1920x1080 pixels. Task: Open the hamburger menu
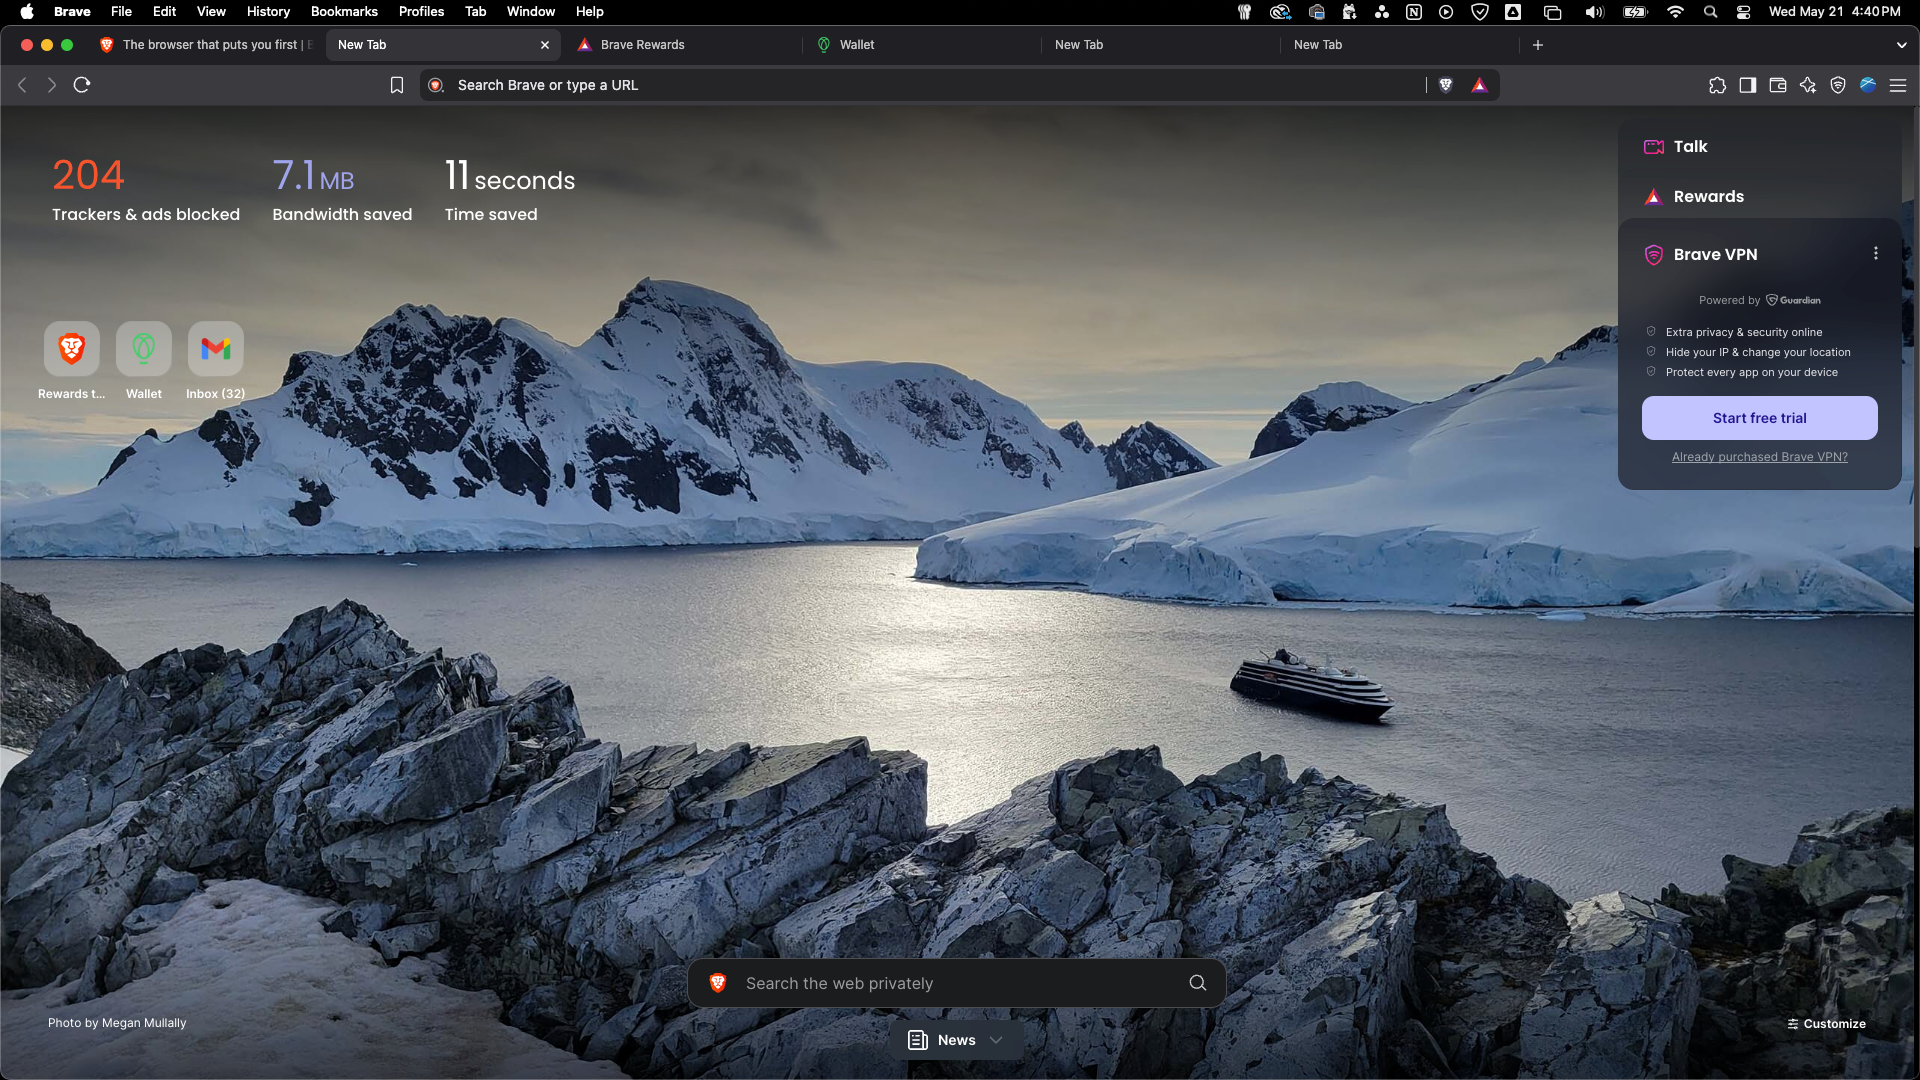click(x=1898, y=85)
